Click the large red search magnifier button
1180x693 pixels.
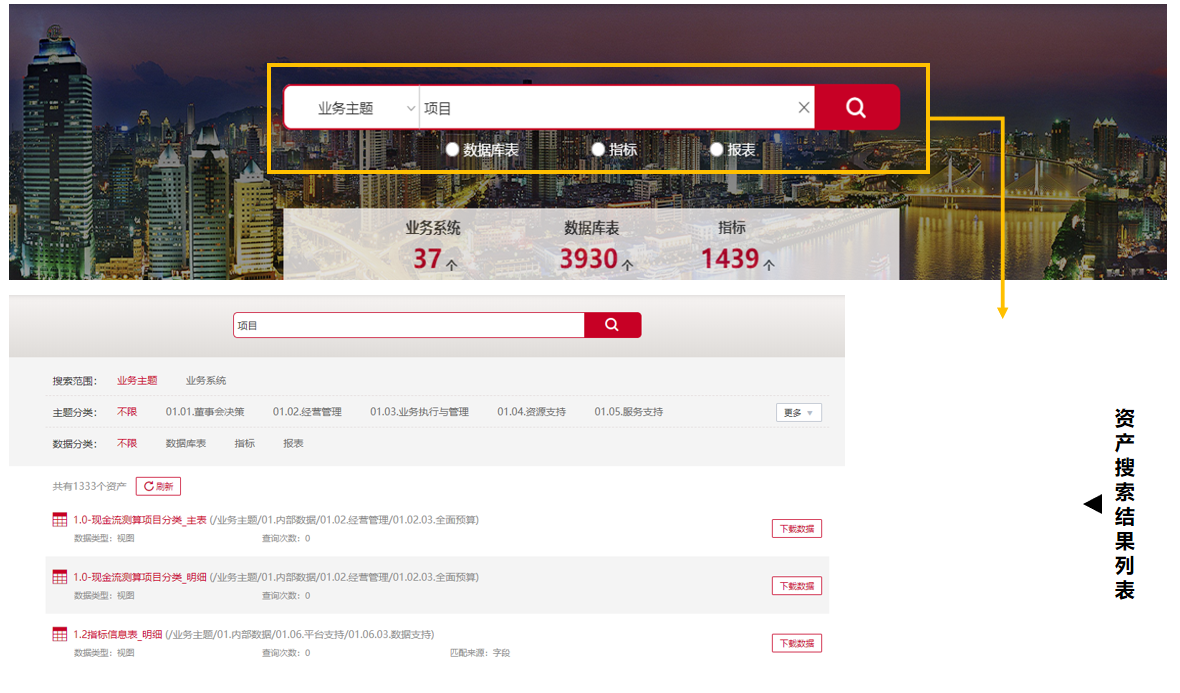856,107
